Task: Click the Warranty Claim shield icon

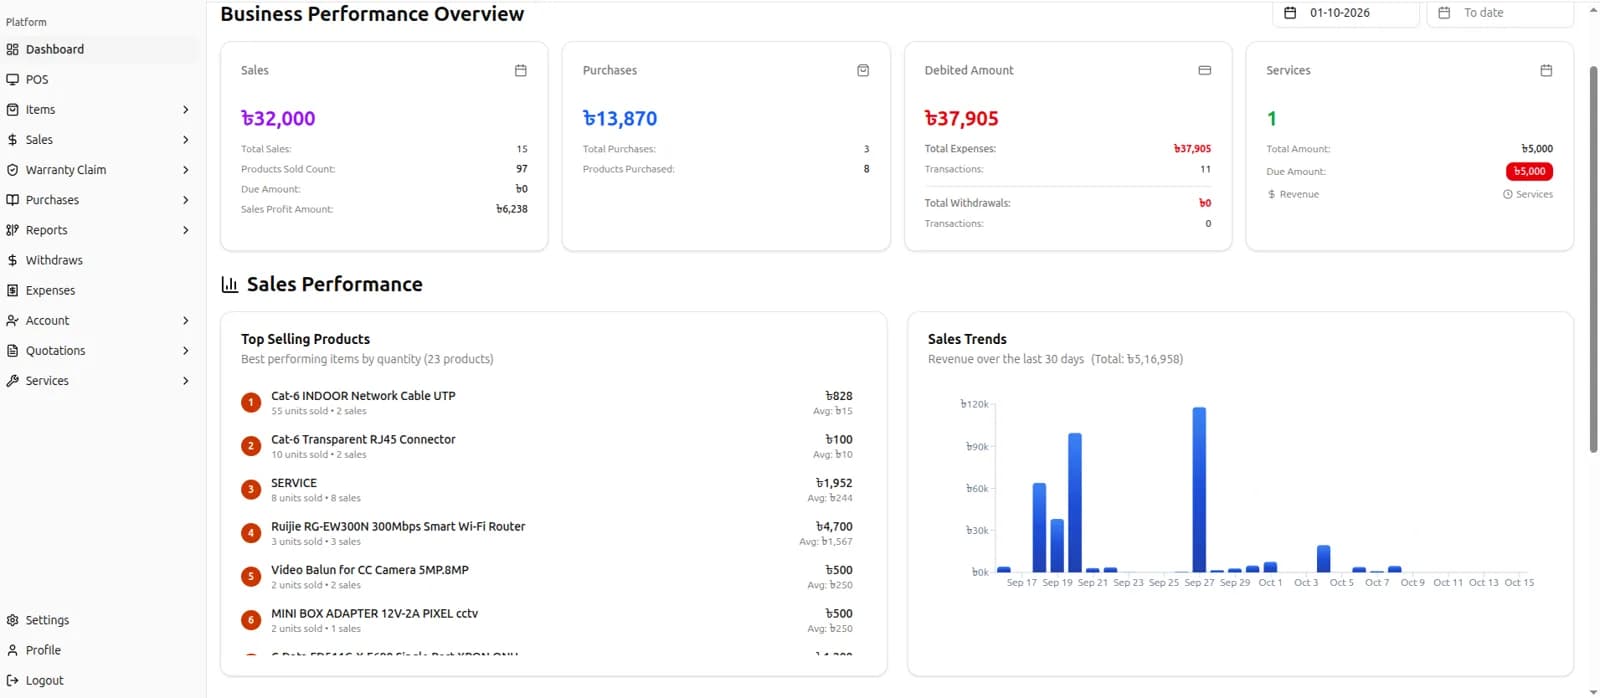Action: [x=12, y=170]
